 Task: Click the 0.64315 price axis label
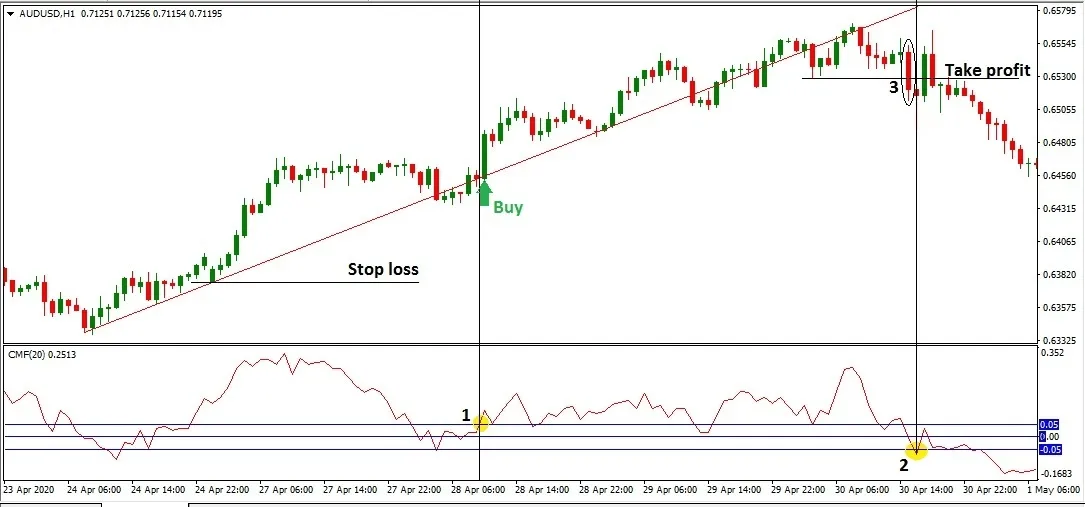[x=1059, y=208]
